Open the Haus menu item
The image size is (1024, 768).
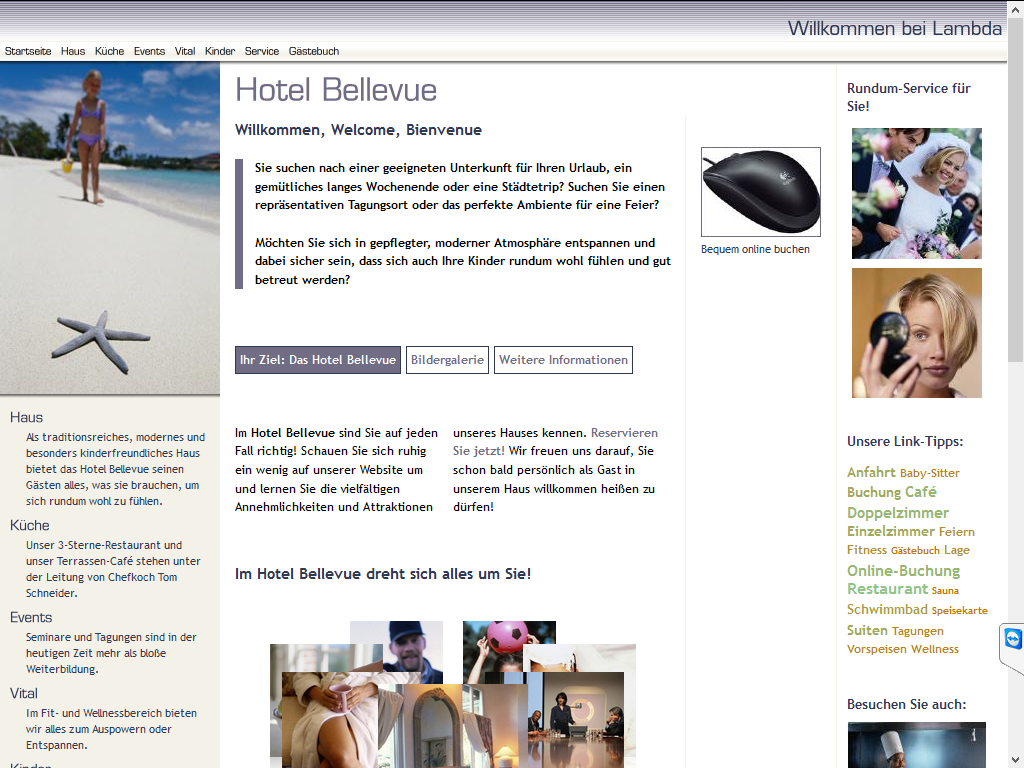73,51
